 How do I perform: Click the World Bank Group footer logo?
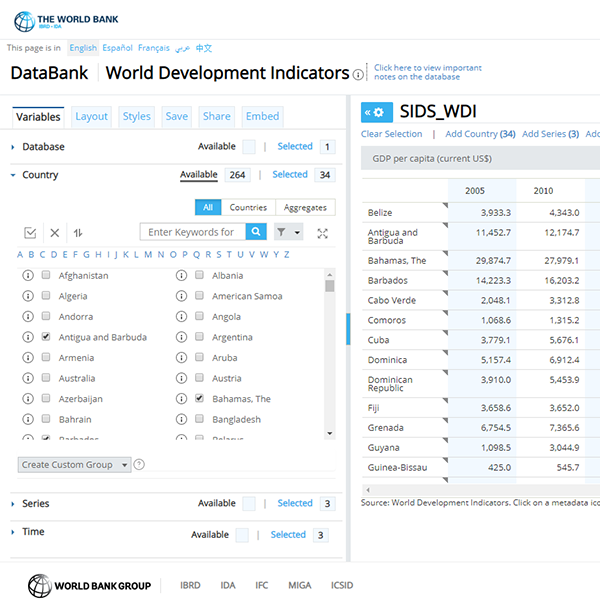(x=90, y=585)
